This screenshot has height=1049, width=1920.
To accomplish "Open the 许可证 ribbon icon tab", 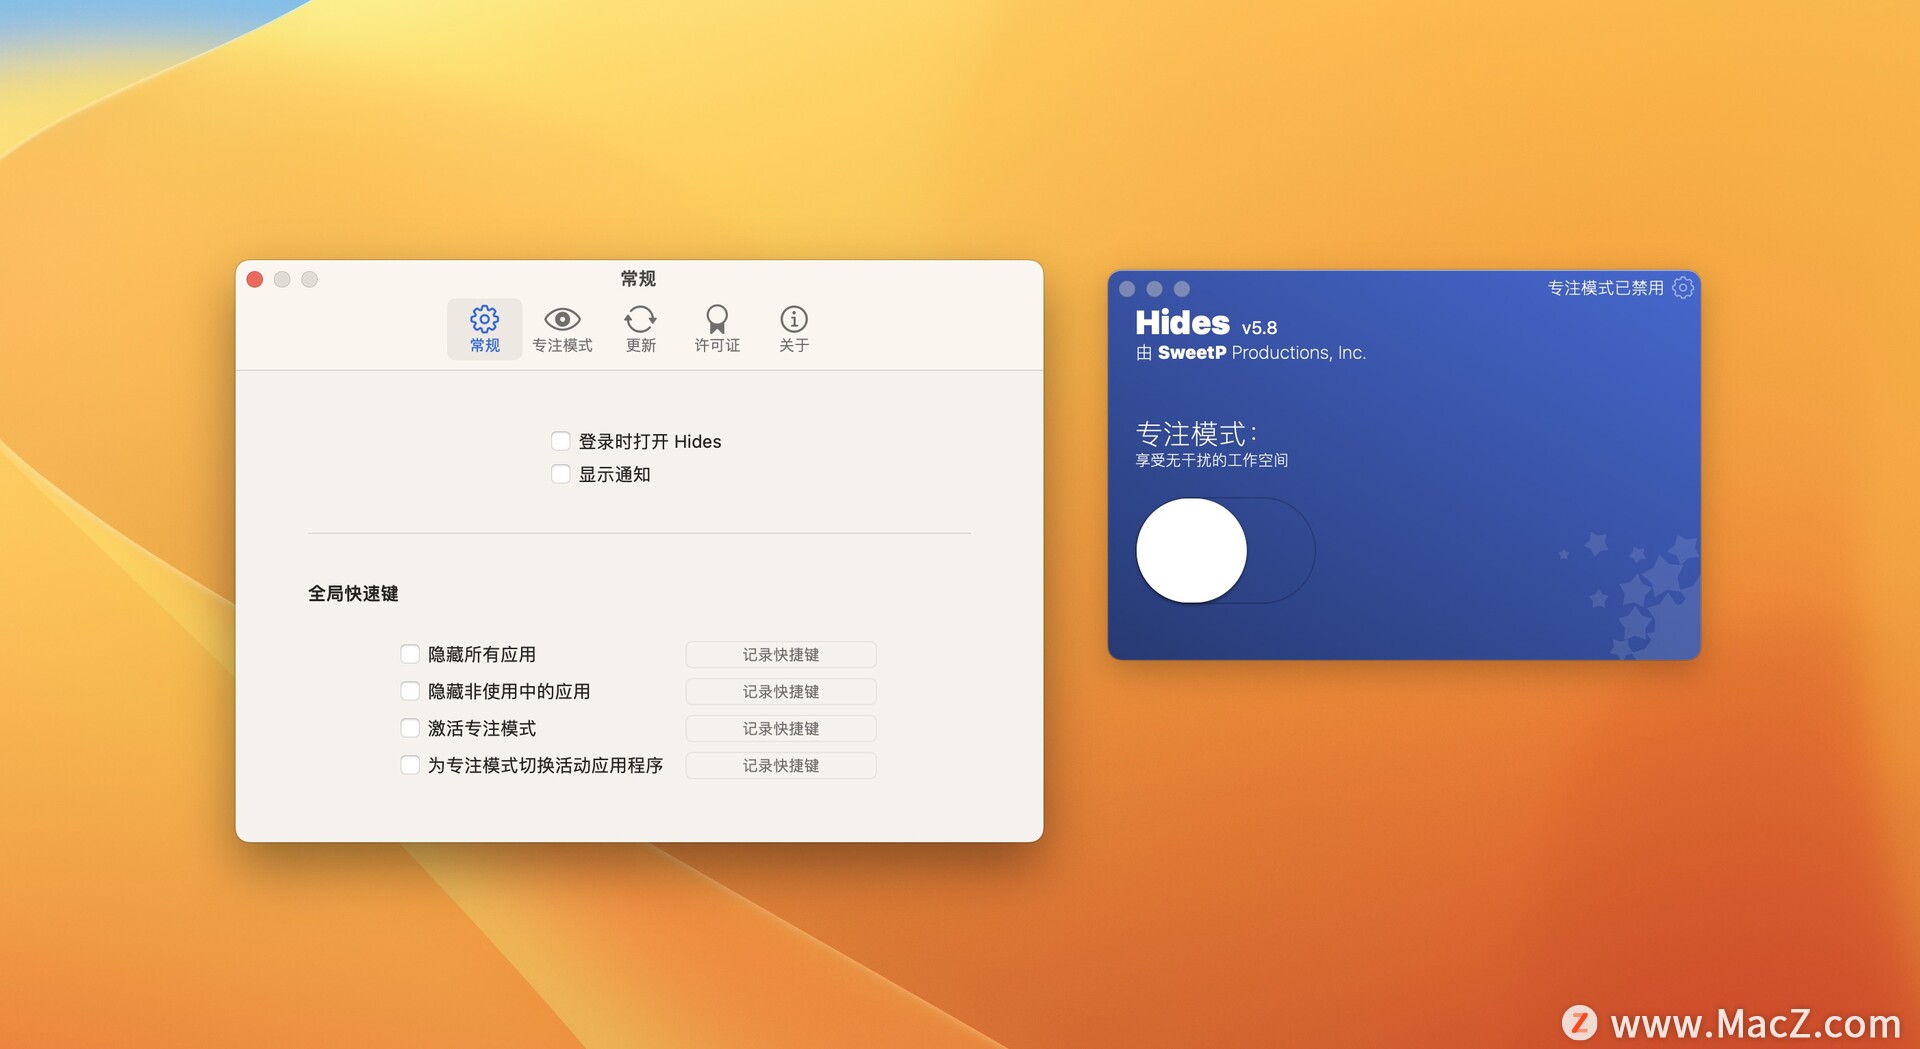I will click(x=717, y=329).
